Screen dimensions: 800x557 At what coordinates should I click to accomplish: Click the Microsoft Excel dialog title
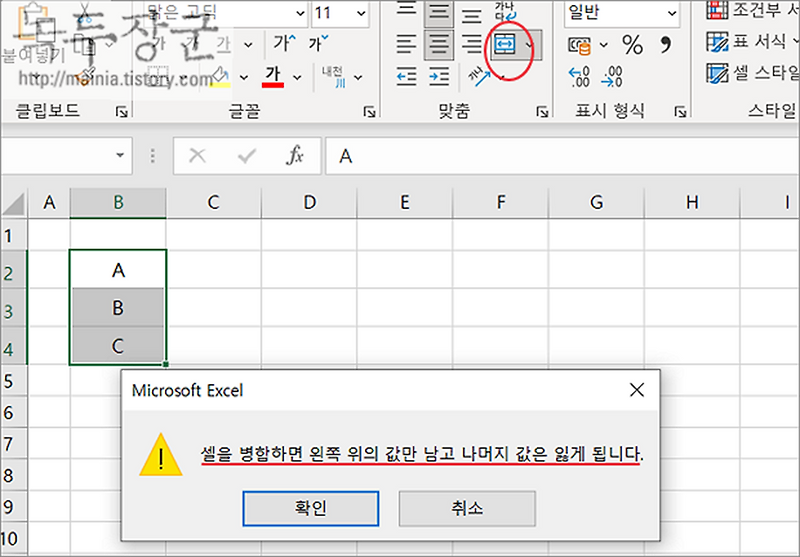187,390
